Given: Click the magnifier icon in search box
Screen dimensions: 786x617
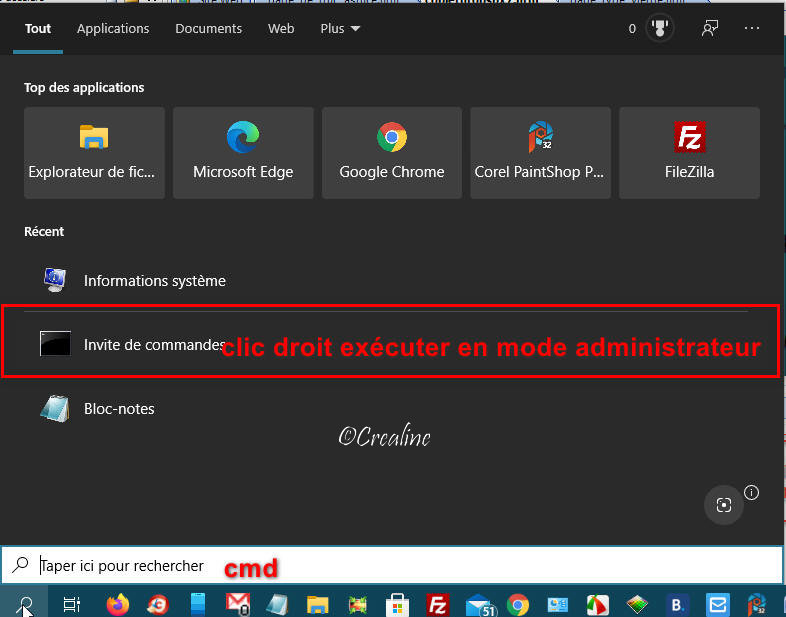Looking at the screenshot, I should click(21, 564).
